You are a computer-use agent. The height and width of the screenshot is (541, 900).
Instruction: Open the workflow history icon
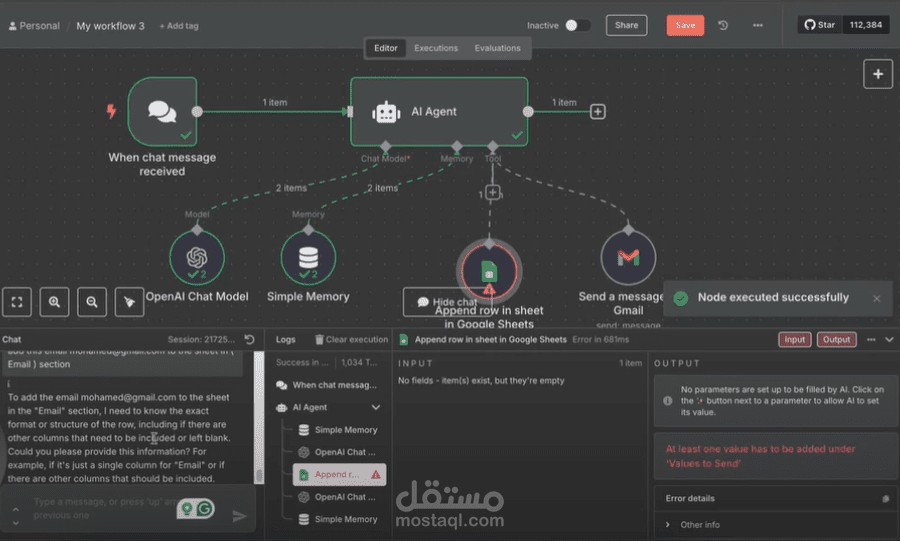pyautogui.click(x=723, y=25)
